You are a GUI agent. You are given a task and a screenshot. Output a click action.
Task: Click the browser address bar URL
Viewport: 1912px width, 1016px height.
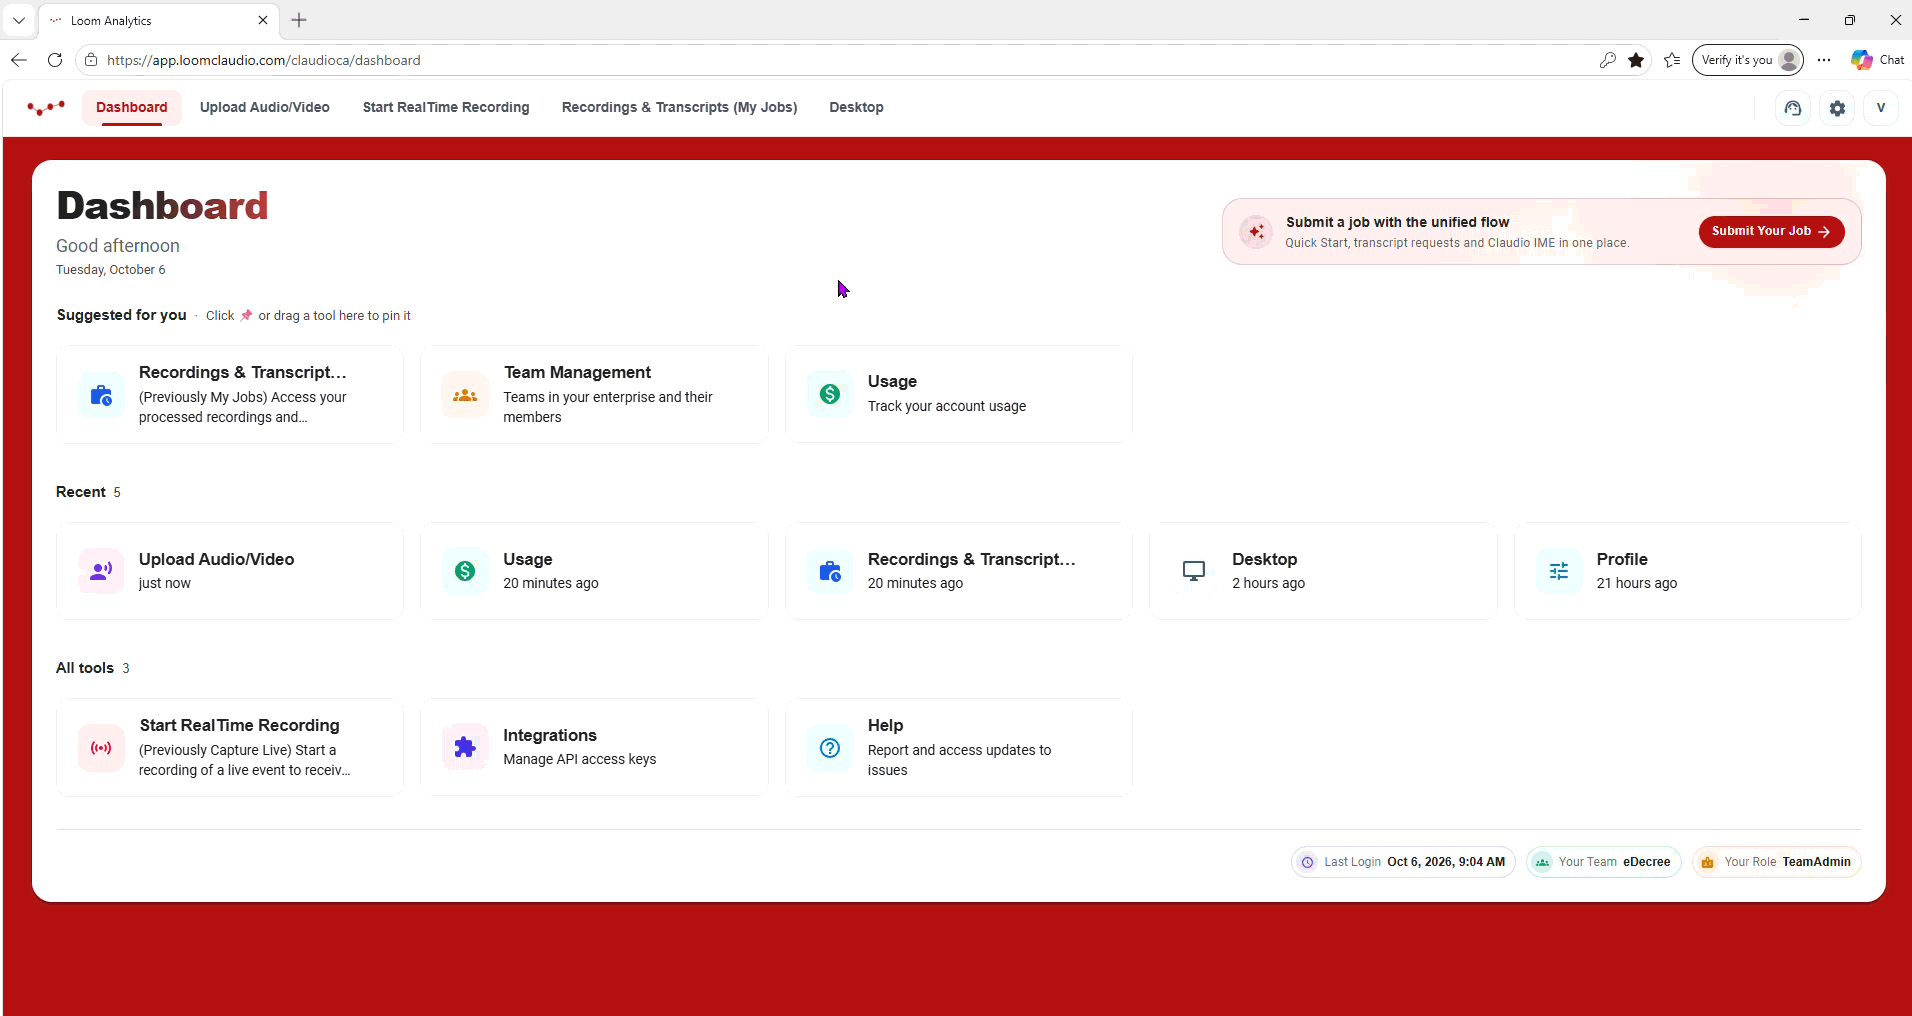coord(264,60)
